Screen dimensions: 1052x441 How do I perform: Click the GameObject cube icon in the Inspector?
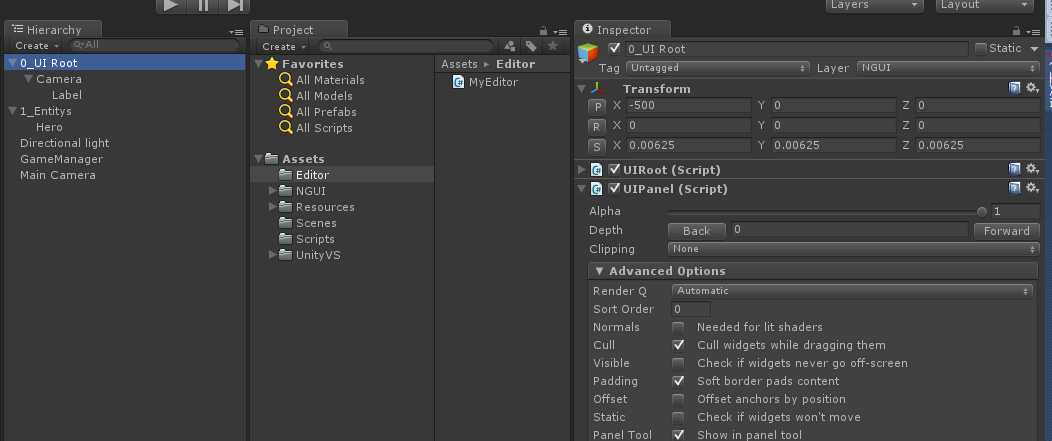(588, 54)
